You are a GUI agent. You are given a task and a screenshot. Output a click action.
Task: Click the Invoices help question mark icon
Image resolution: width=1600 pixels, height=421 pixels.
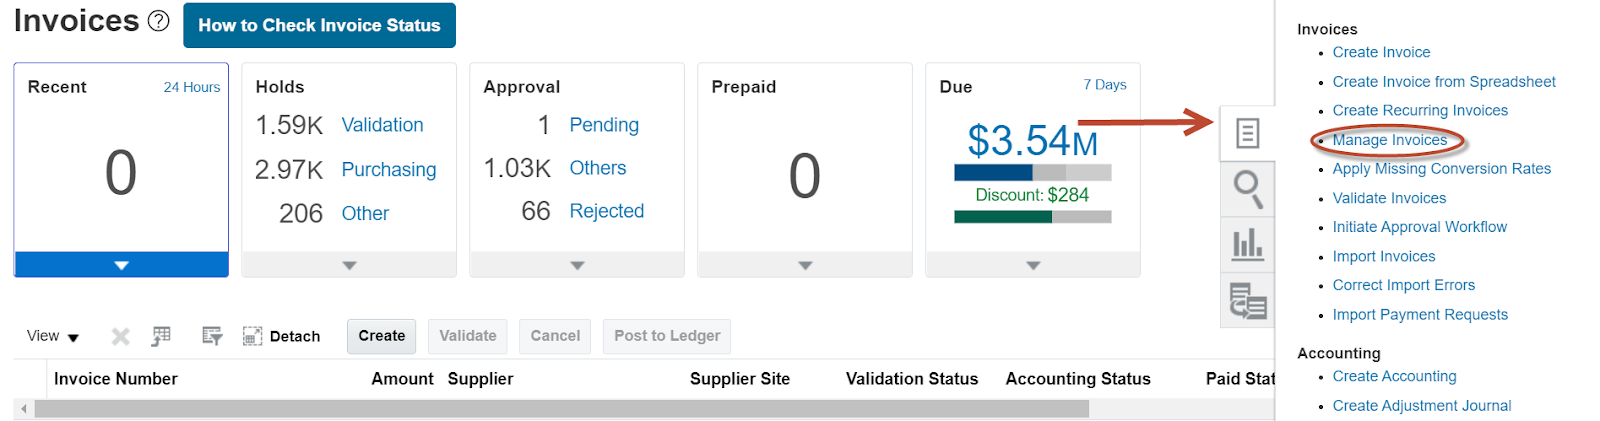[158, 21]
